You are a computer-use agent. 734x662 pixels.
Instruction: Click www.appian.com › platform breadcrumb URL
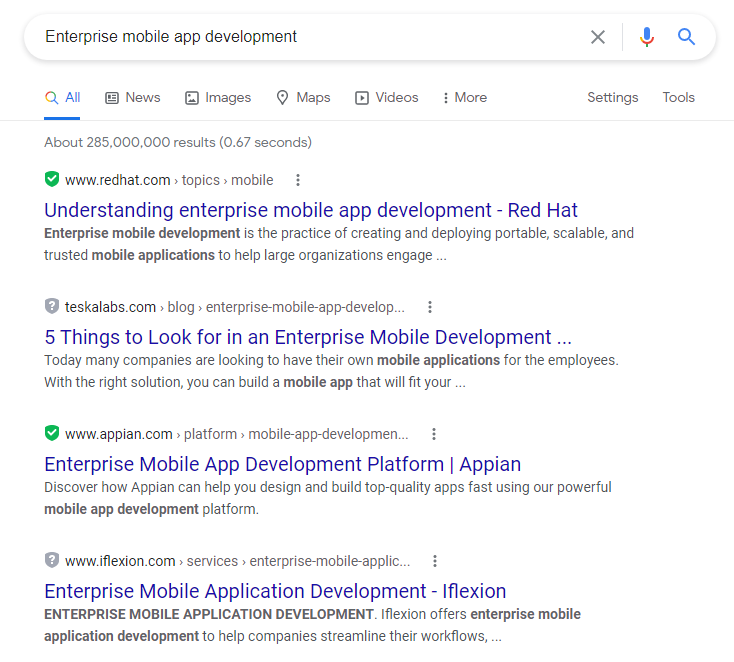pyautogui.click(x=236, y=434)
